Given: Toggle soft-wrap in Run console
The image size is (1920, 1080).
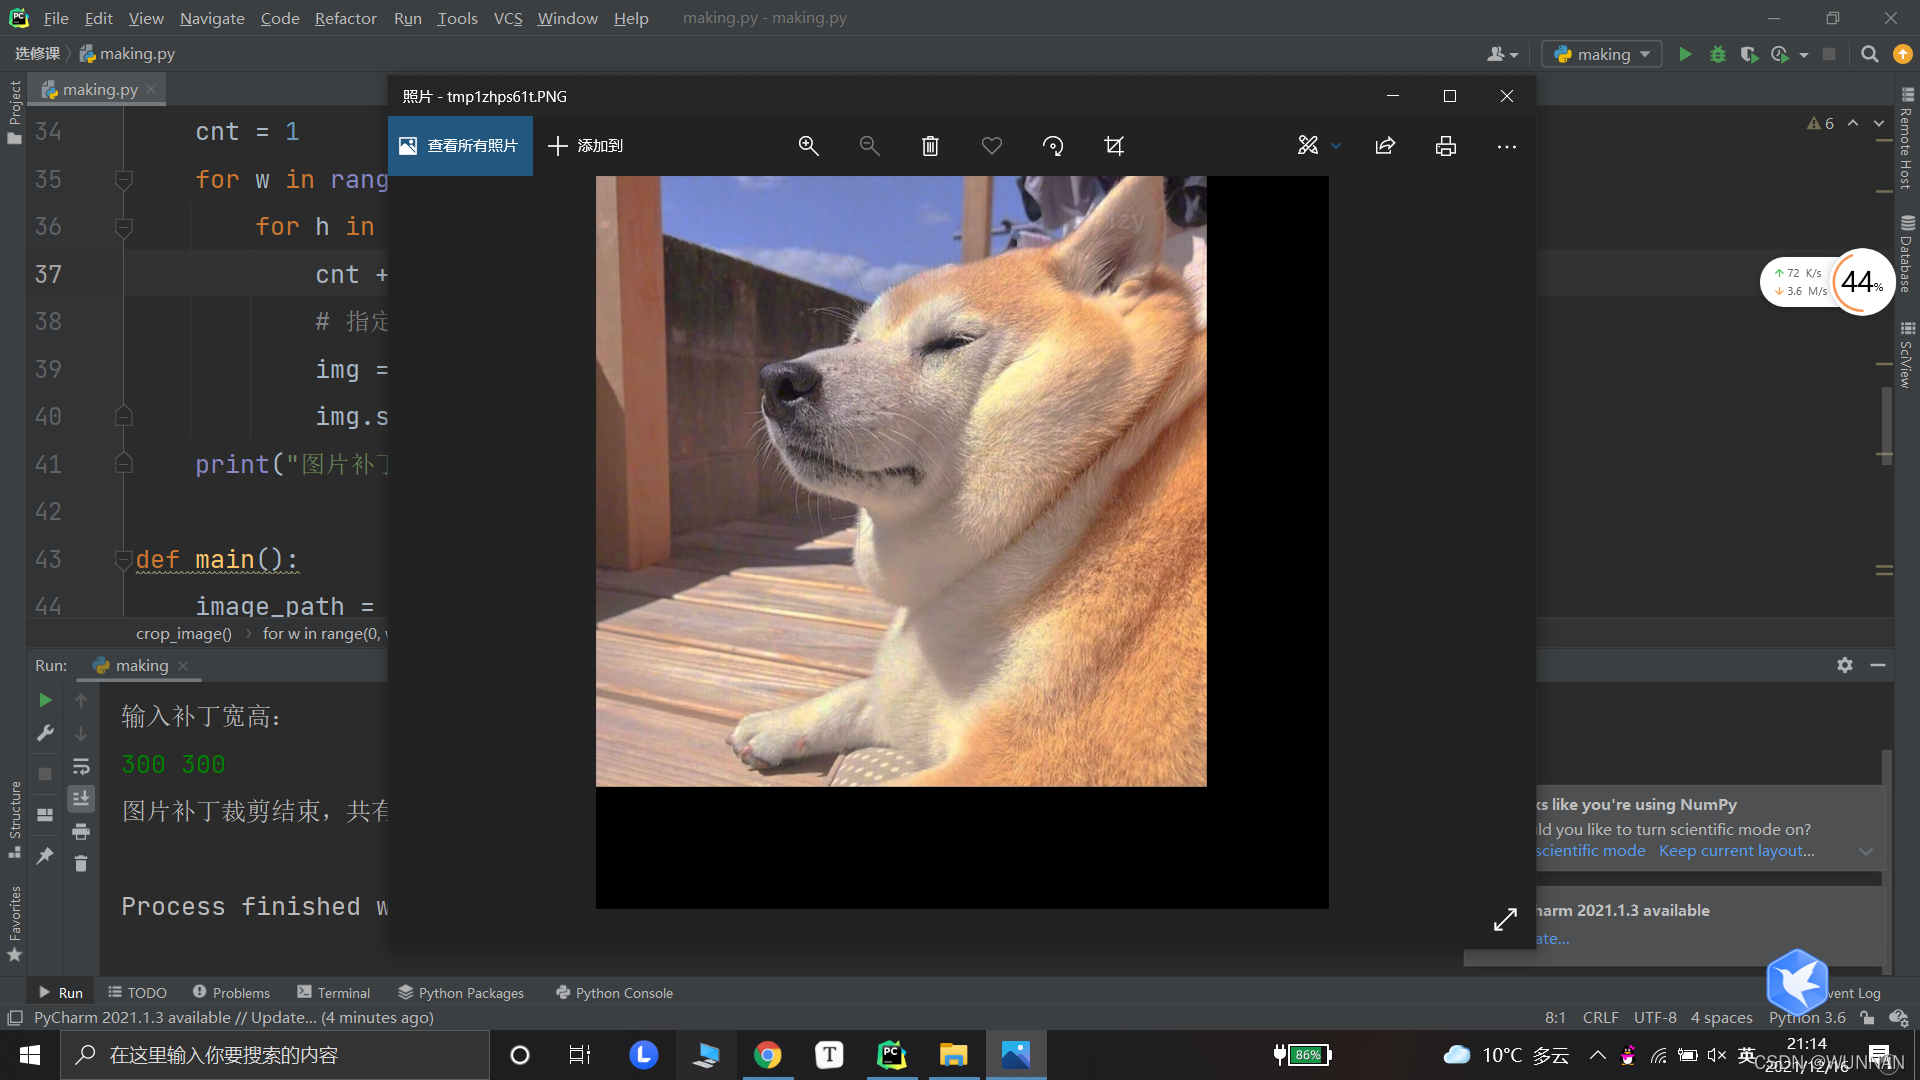Looking at the screenshot, I should (x=81, y=766).
